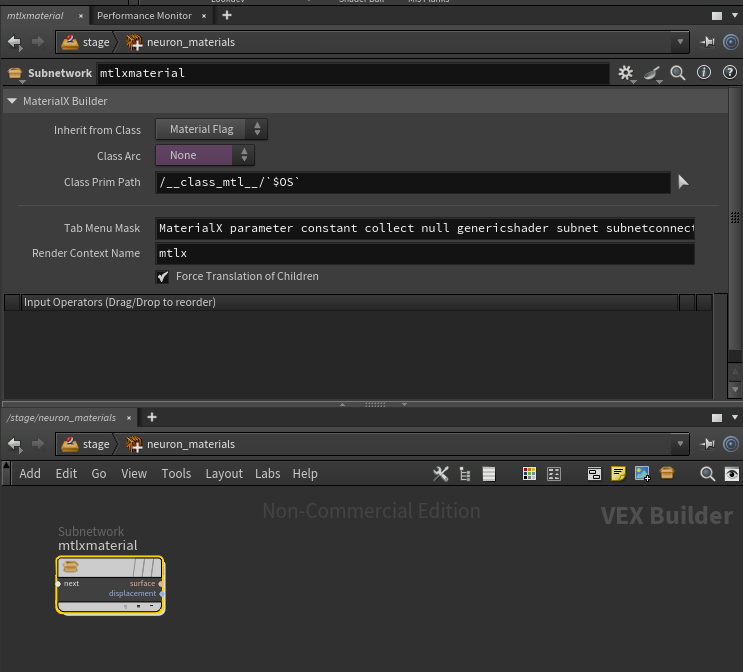This screenshot has height=672, width=743.
Task: Click the stage breadcrumb in the parameter pane path
Action: click(x=85, y=42)
